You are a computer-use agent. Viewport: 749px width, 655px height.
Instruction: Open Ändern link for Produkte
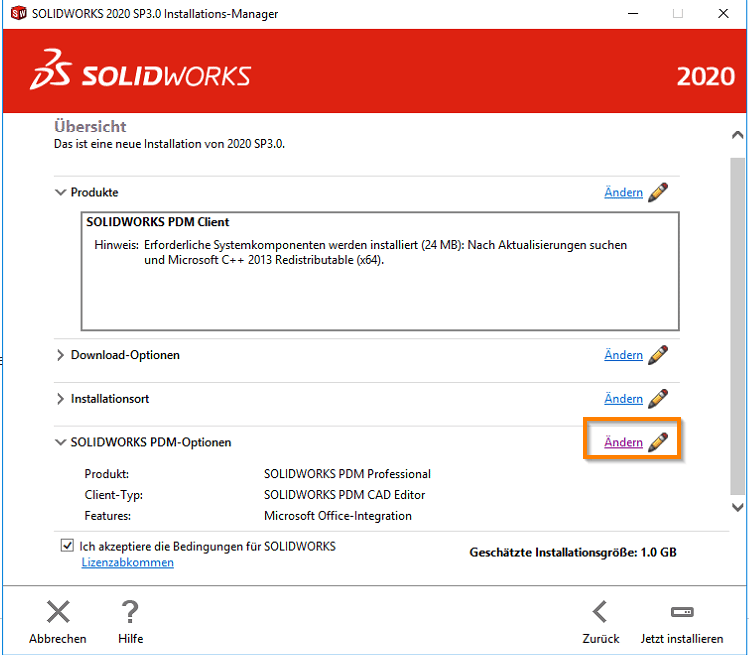tap(623, 193)
